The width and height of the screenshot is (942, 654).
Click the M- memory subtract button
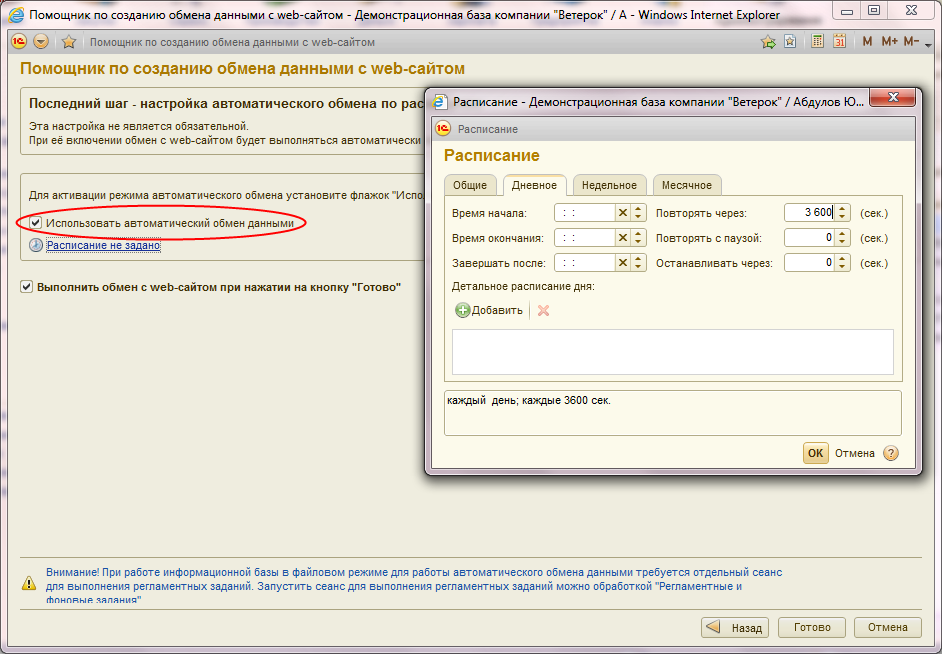pos(911,41)
